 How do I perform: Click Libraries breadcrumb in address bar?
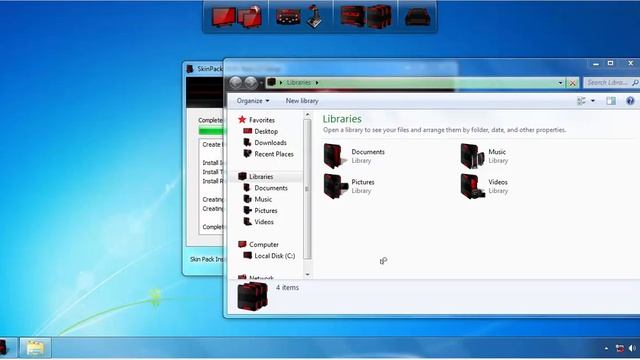pyautogui.click(x=299, y=82)
